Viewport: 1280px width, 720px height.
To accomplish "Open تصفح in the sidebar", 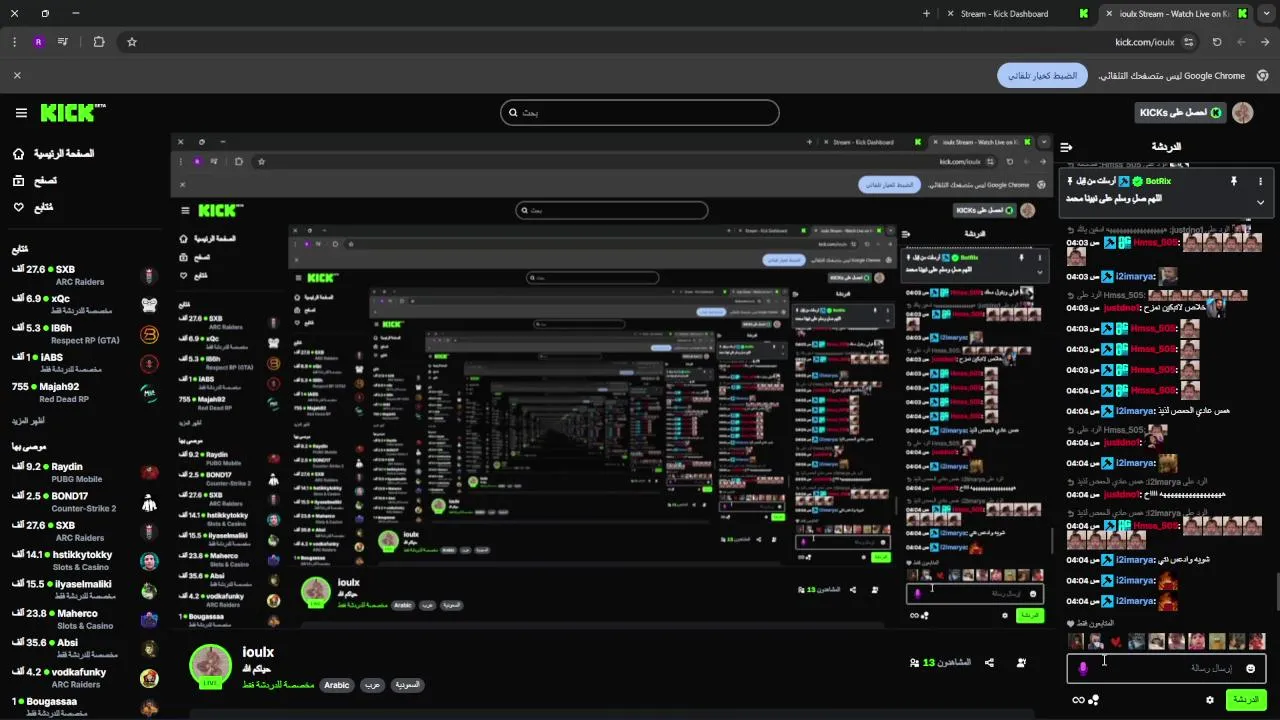I will (x=46, y=181).
